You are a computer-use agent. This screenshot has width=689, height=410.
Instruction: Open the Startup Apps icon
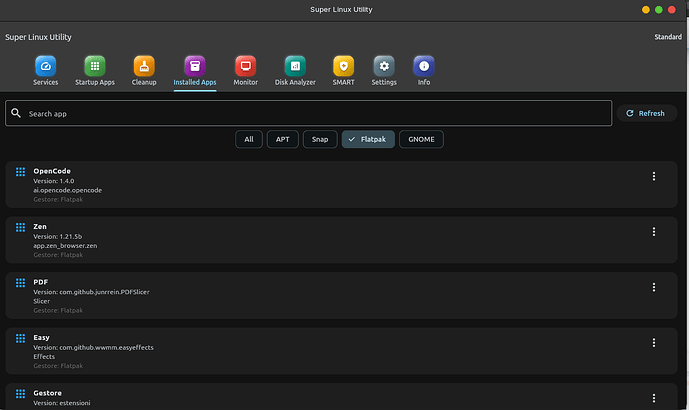coord(95,66)
